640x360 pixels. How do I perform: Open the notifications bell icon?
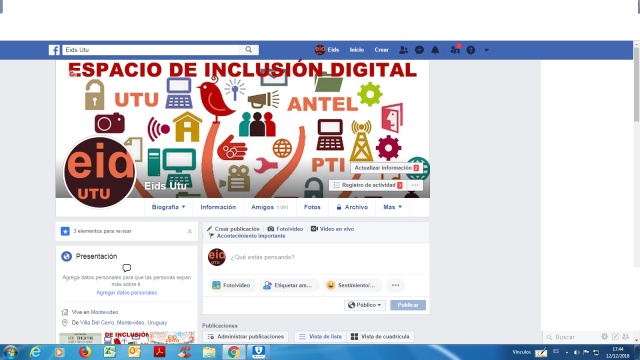tap(435, 50)
